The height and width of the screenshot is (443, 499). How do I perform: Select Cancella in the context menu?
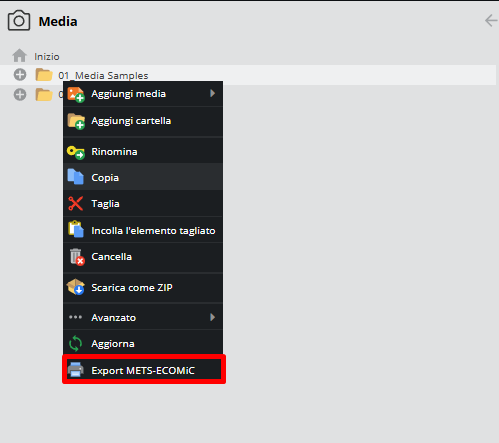[x=143, y=257]
